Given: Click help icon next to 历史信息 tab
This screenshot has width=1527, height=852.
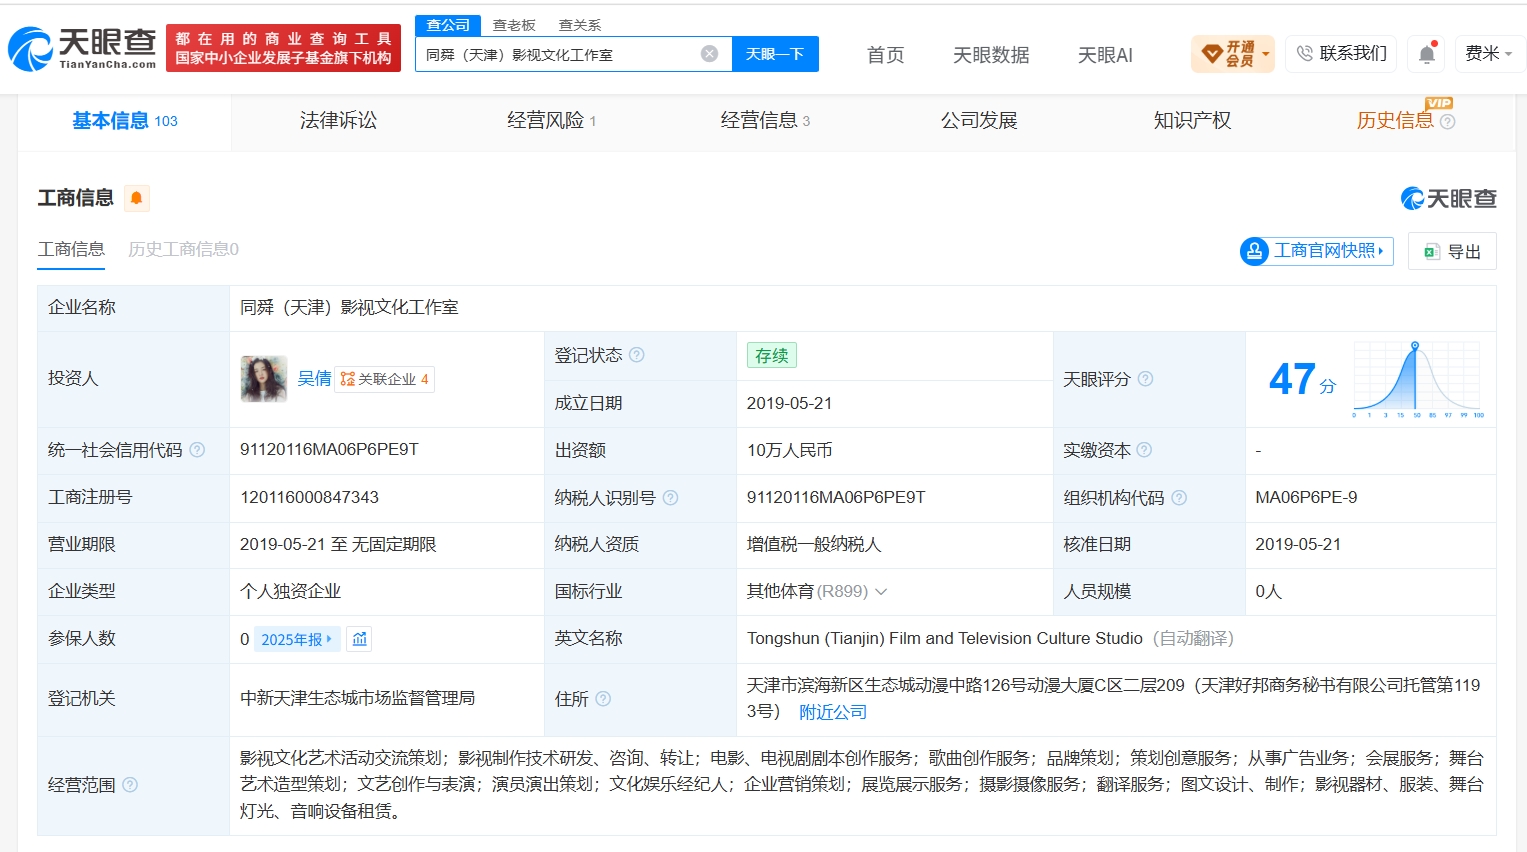Looking at the screenshot, I should (1448, 122).
